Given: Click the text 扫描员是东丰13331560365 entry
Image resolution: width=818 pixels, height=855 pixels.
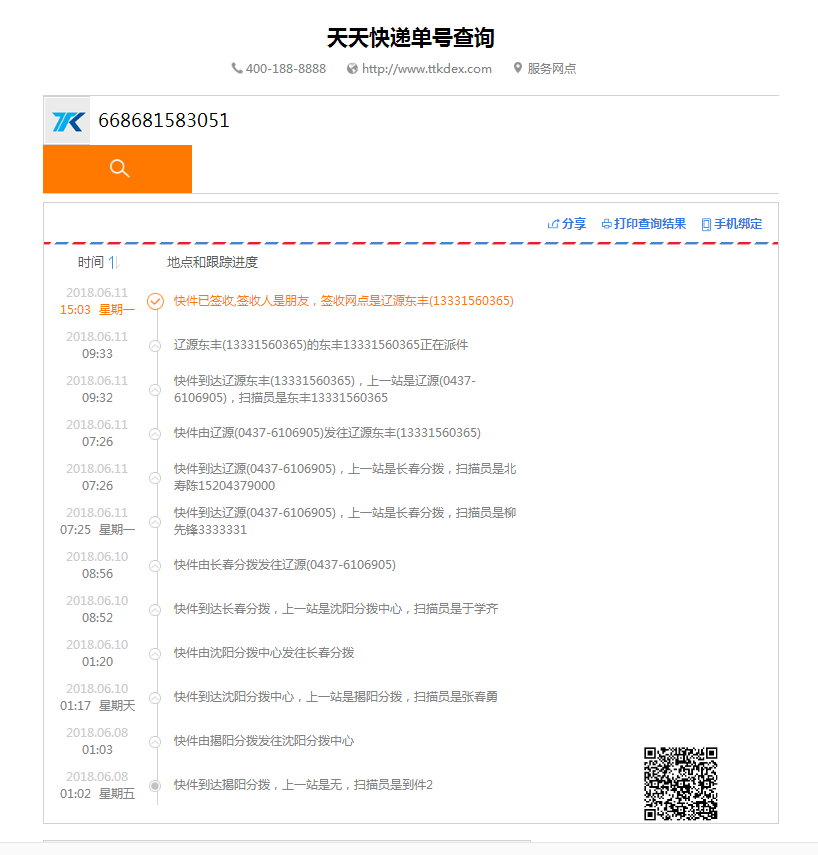Looking at the screenshot, I should click(325, 389).
